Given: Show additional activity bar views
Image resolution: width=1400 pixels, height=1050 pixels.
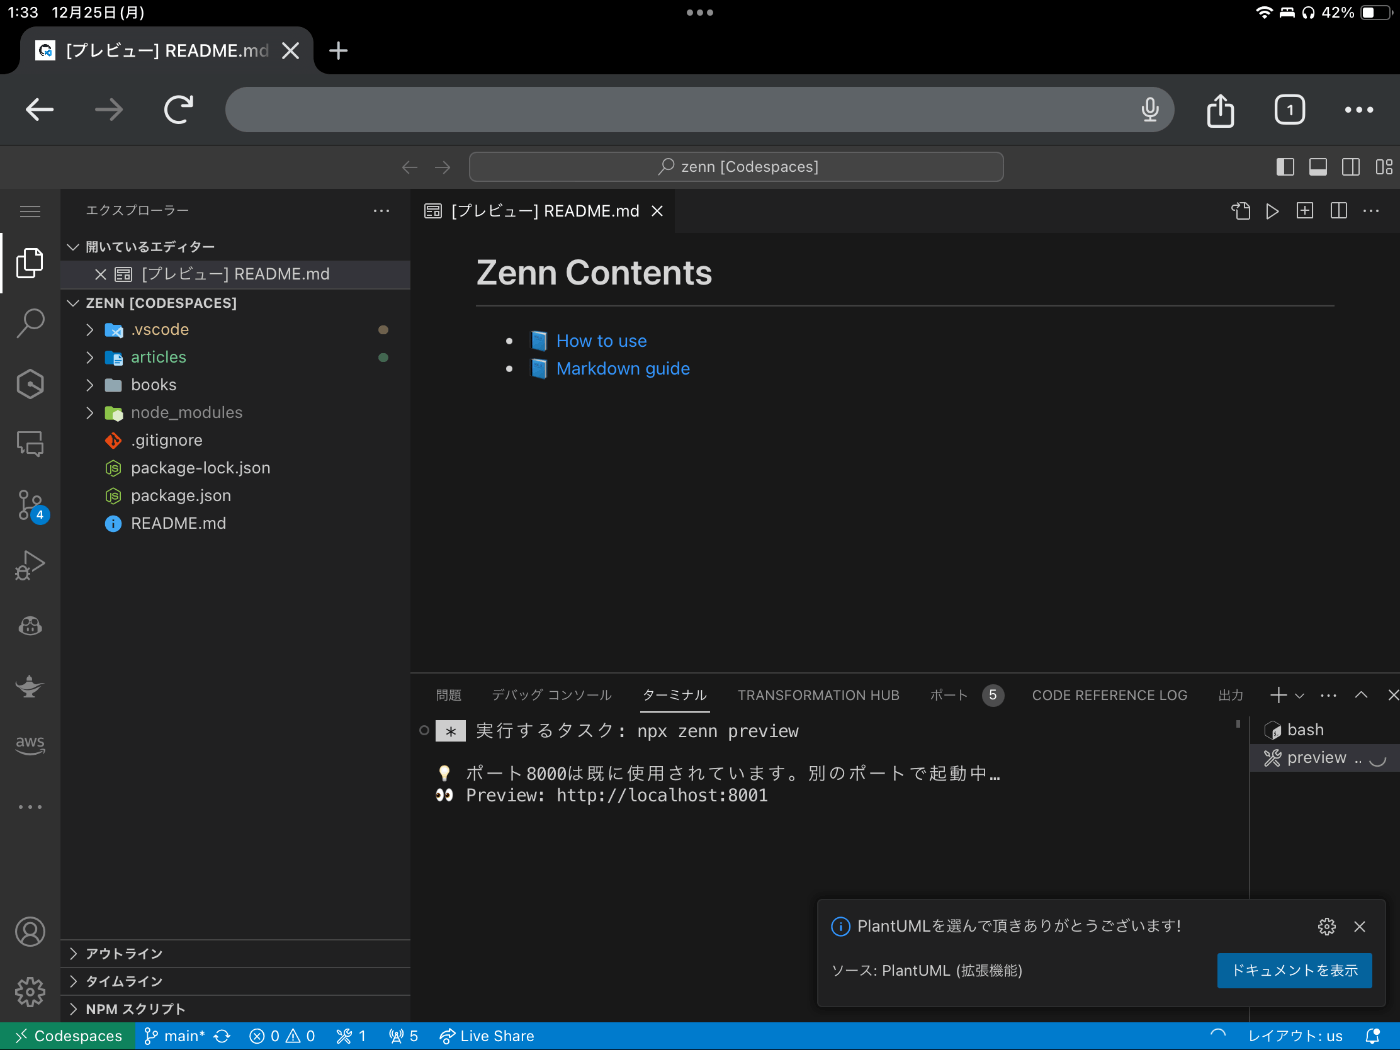Looking at the screenshot, I should pyautogui.click(x=30, y=806).
